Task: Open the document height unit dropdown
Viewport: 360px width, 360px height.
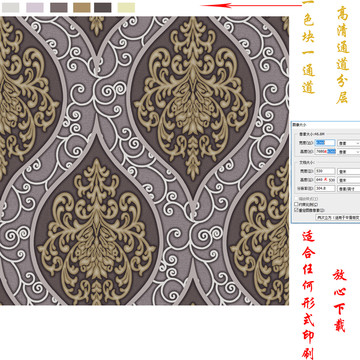Action: click(349, 180)
